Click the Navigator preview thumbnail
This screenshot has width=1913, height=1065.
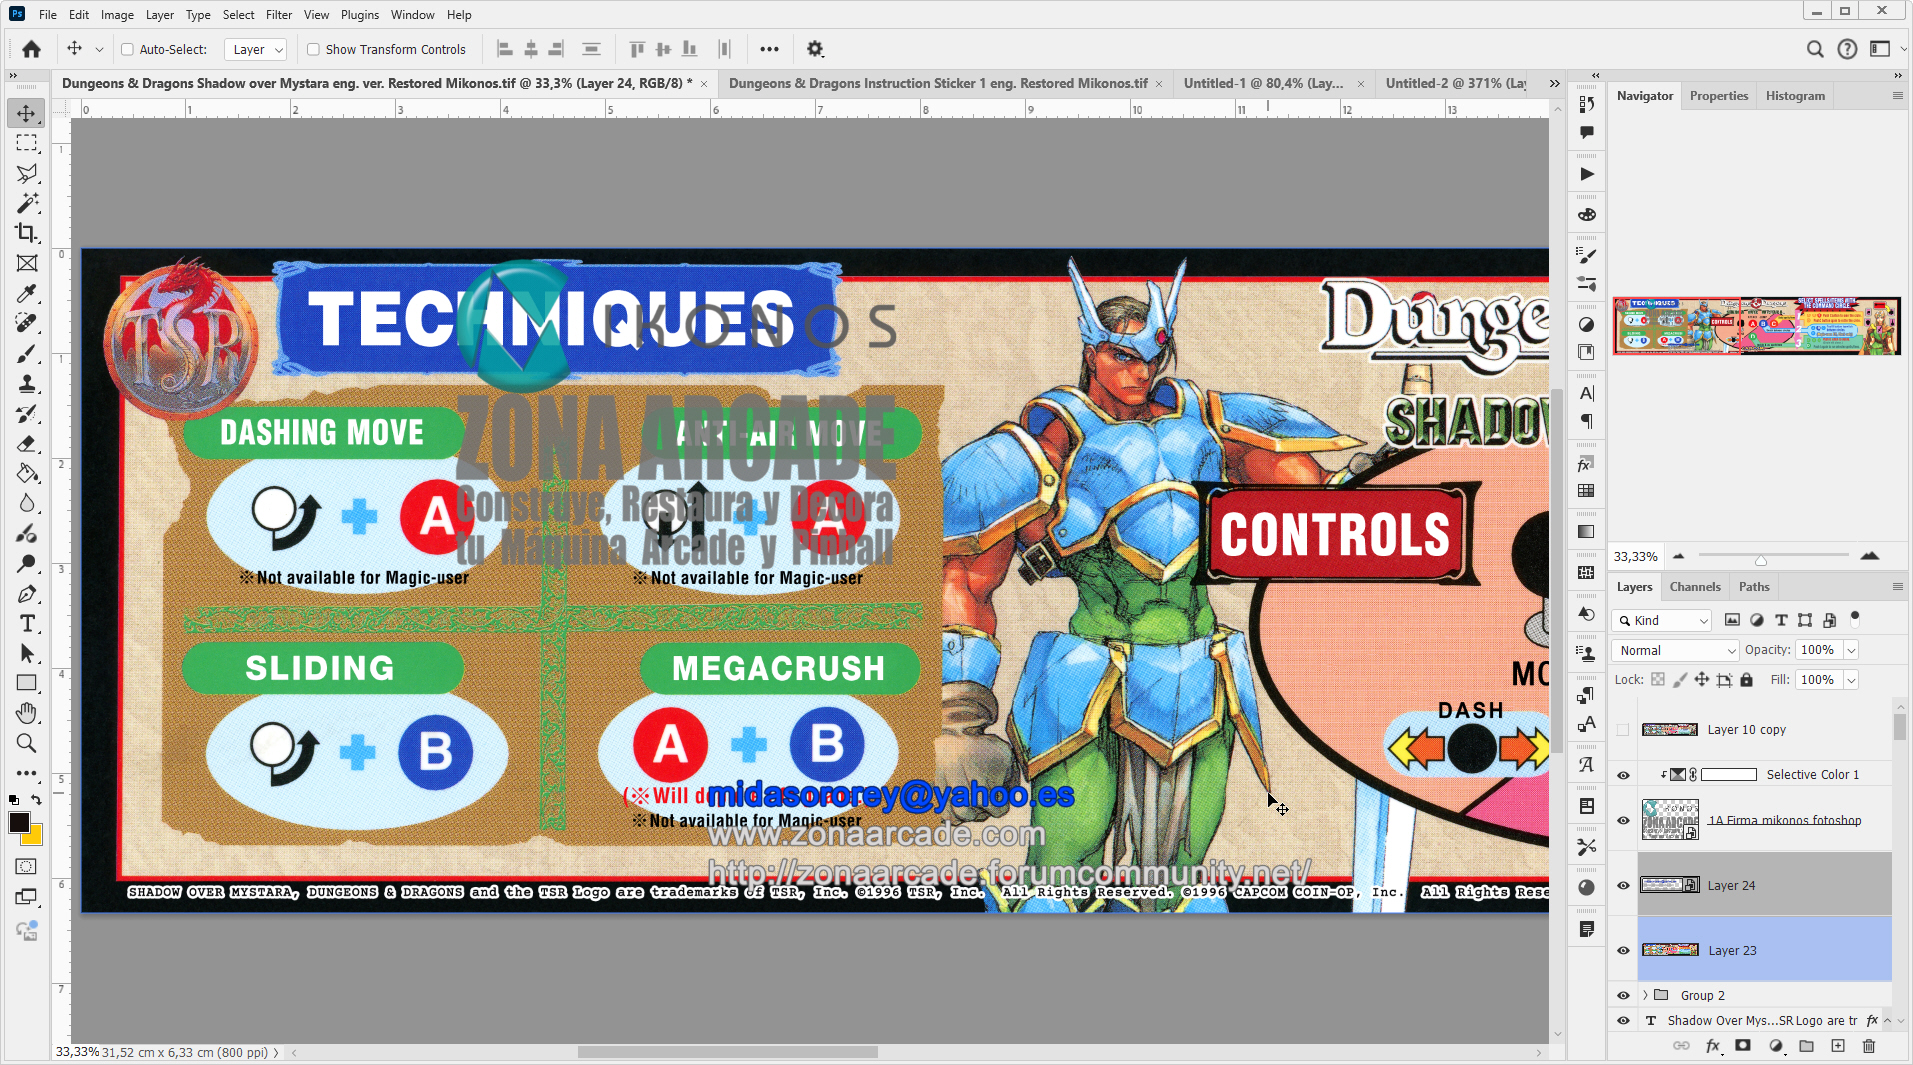pyautogui.click(x=1756, y=326)
